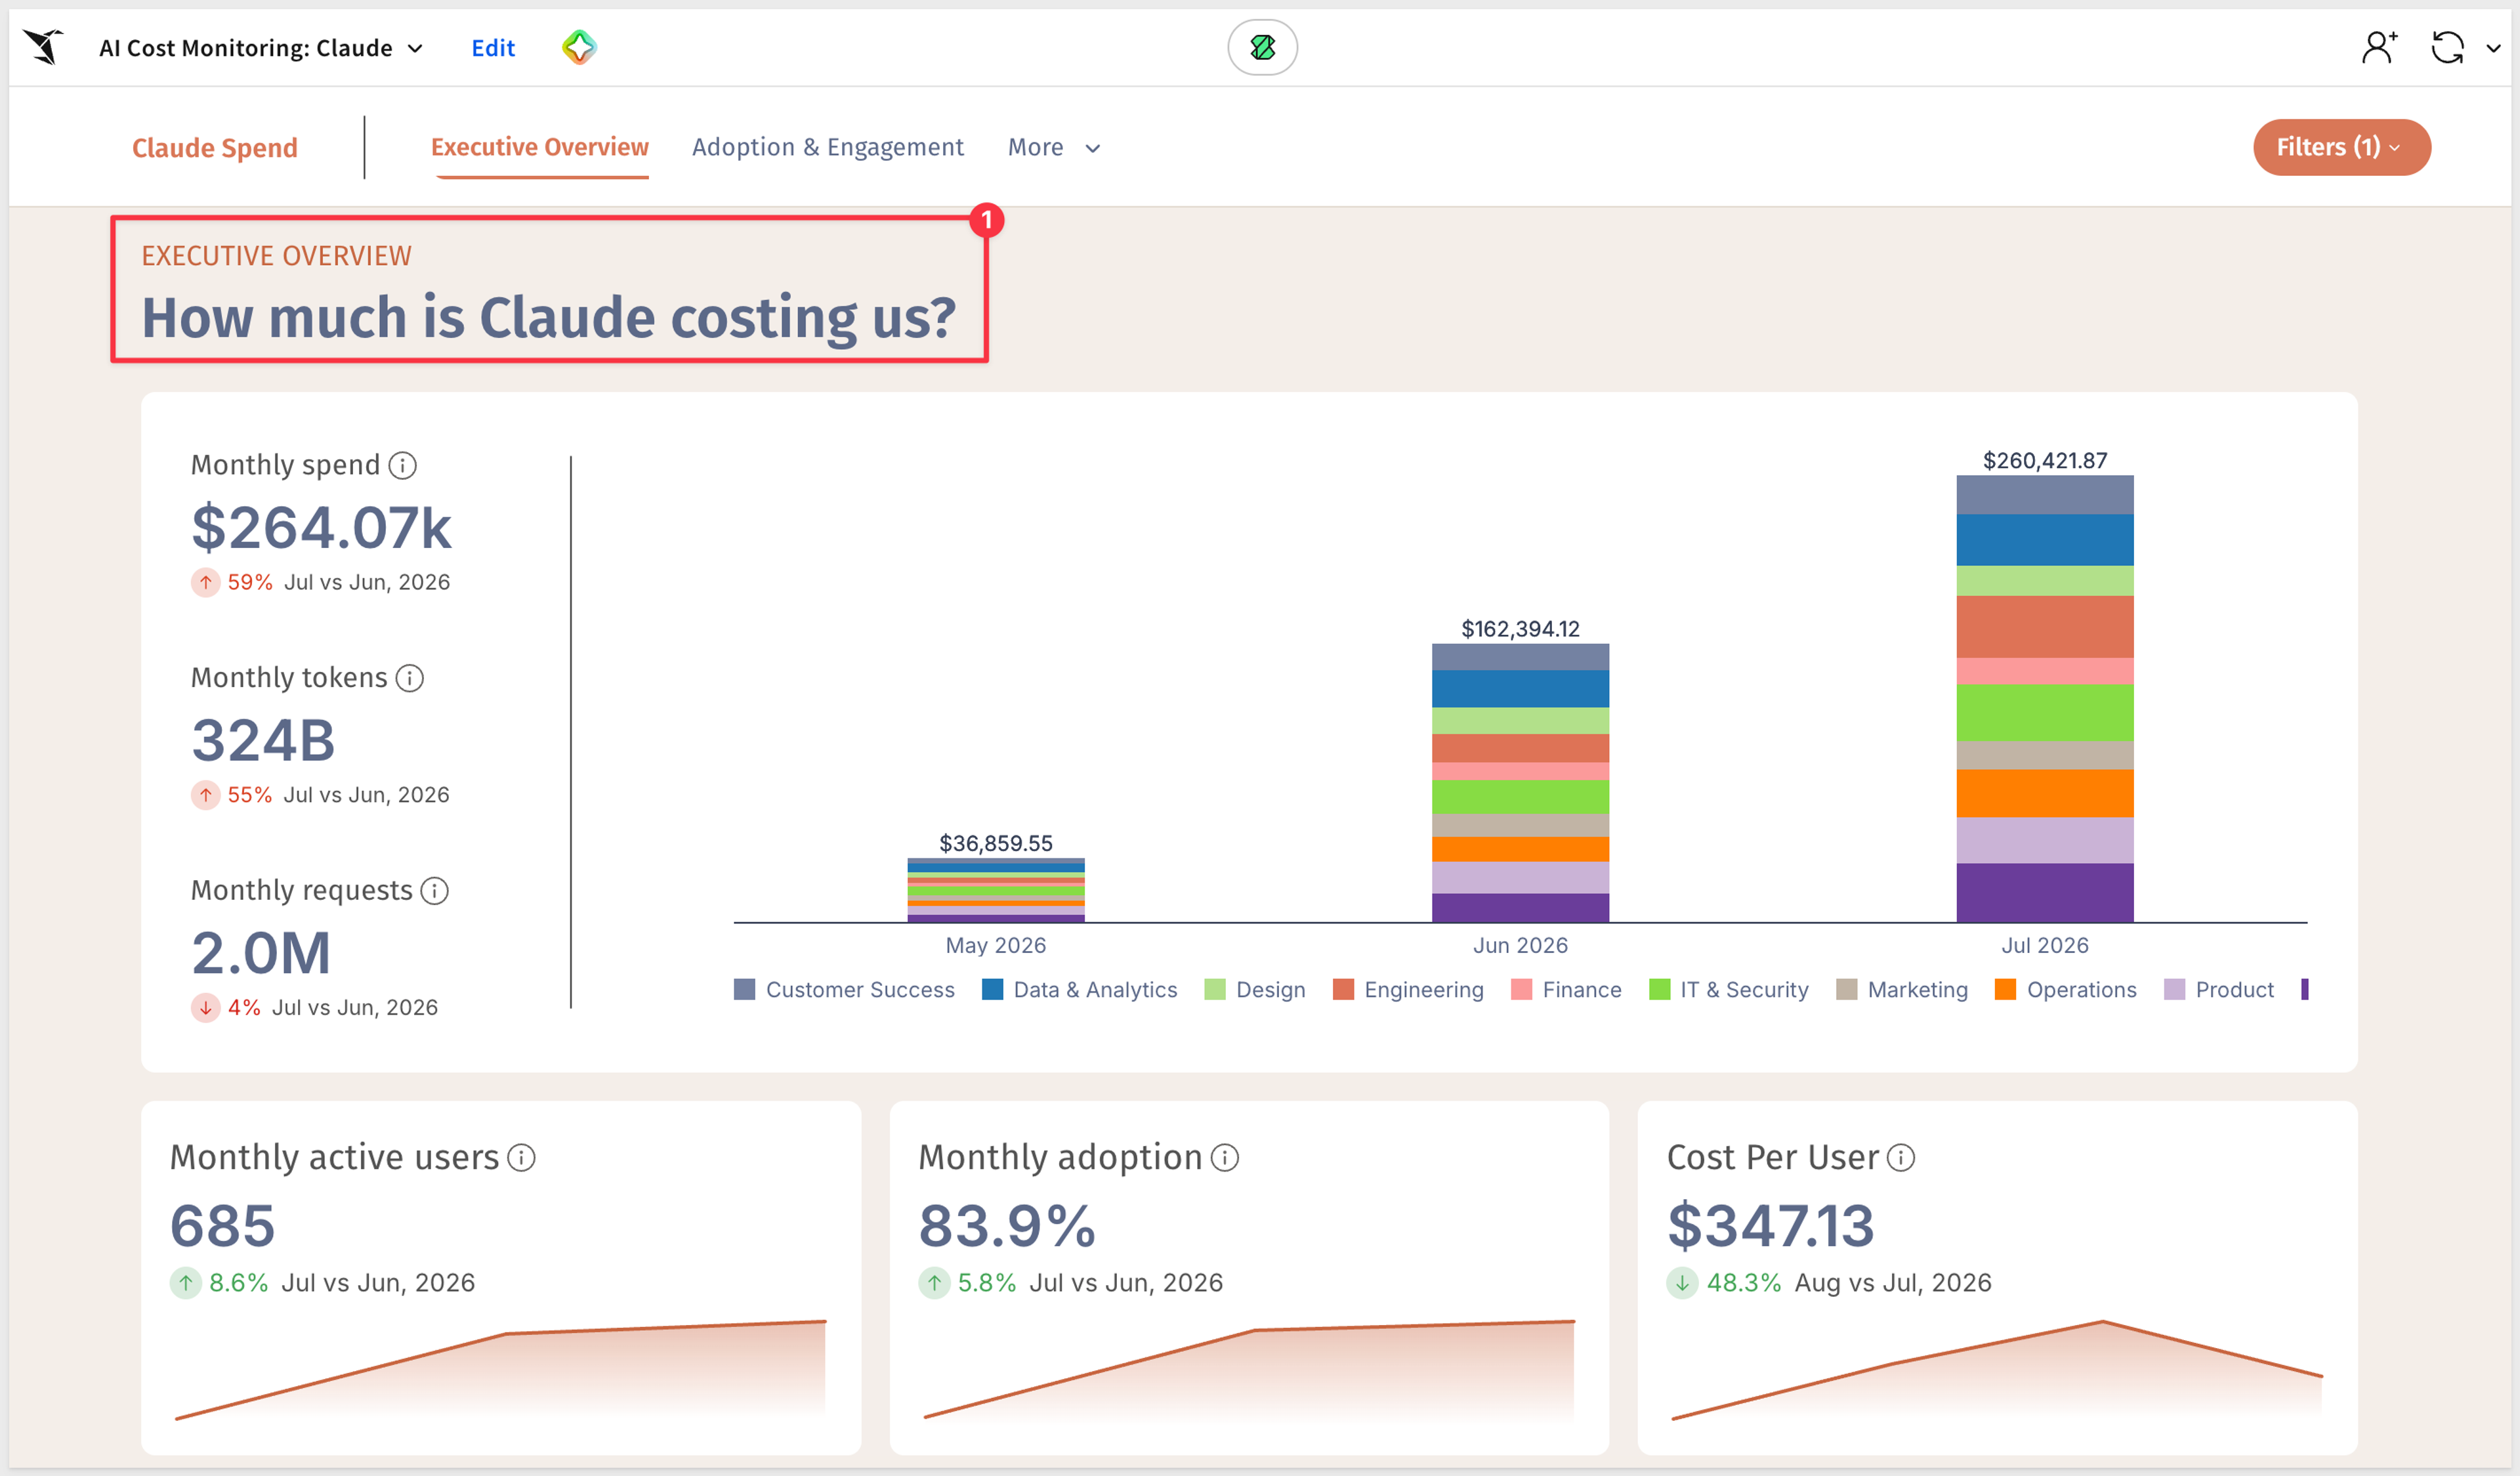2520x1476 pixels.
Task: Click the Monthly active users info icon
Action: [x=521, y=1158]
